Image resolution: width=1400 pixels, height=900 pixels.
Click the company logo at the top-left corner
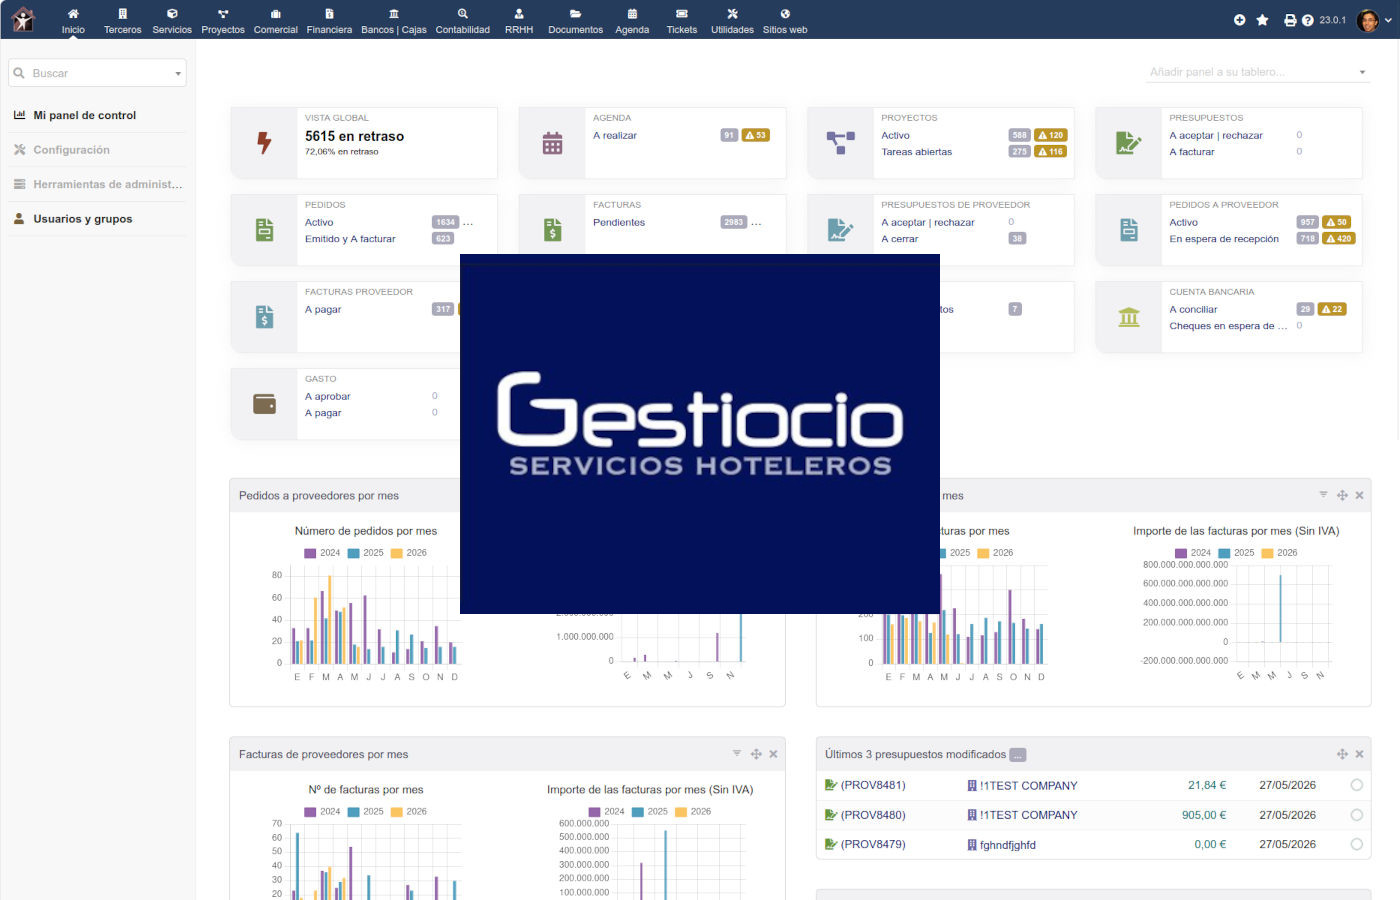coord(22,19)
